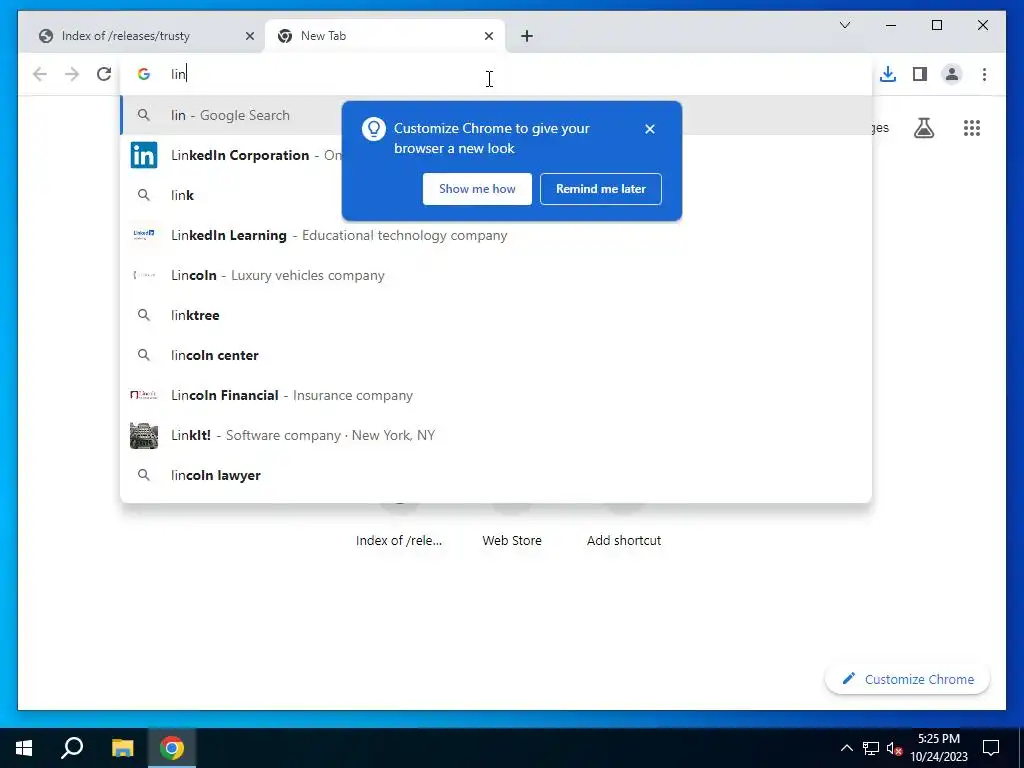
Task: Open a new tab with plus button
Action: 526,36
